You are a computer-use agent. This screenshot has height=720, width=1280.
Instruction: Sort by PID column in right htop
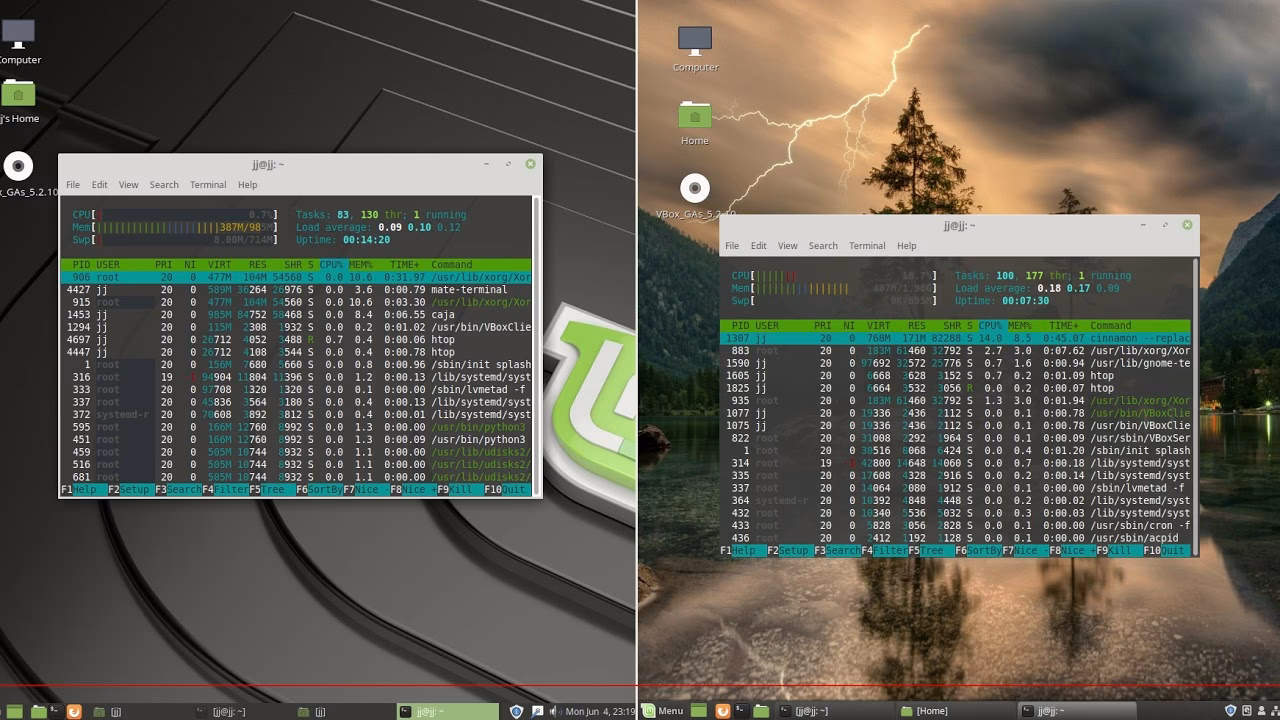tap(740, 326)
